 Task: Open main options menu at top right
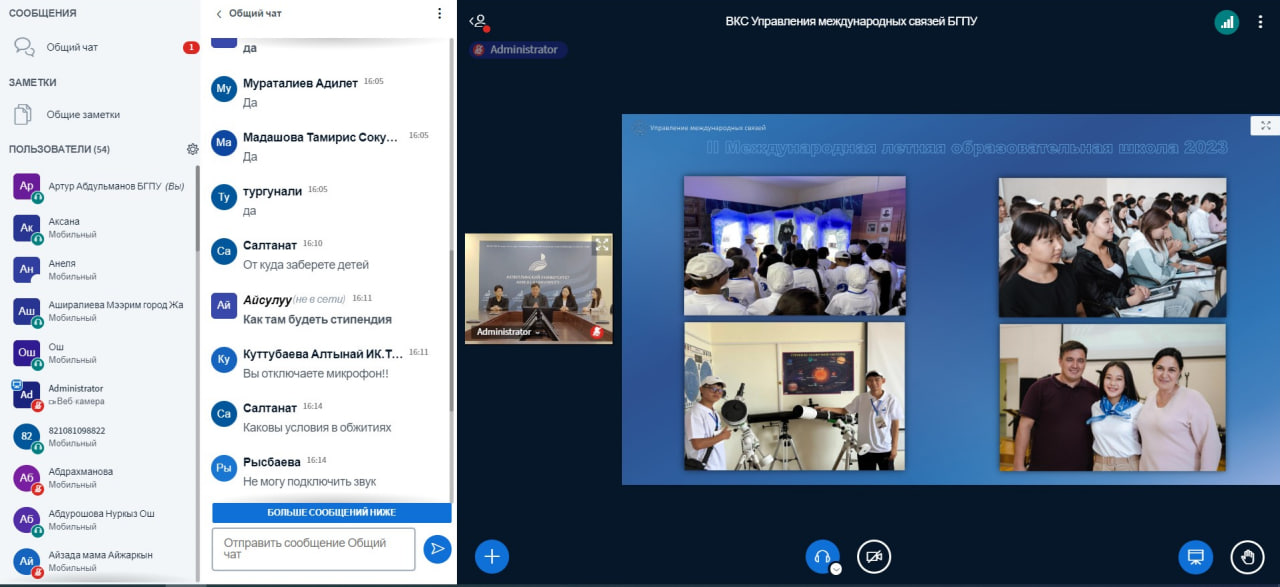[1260, 21]
